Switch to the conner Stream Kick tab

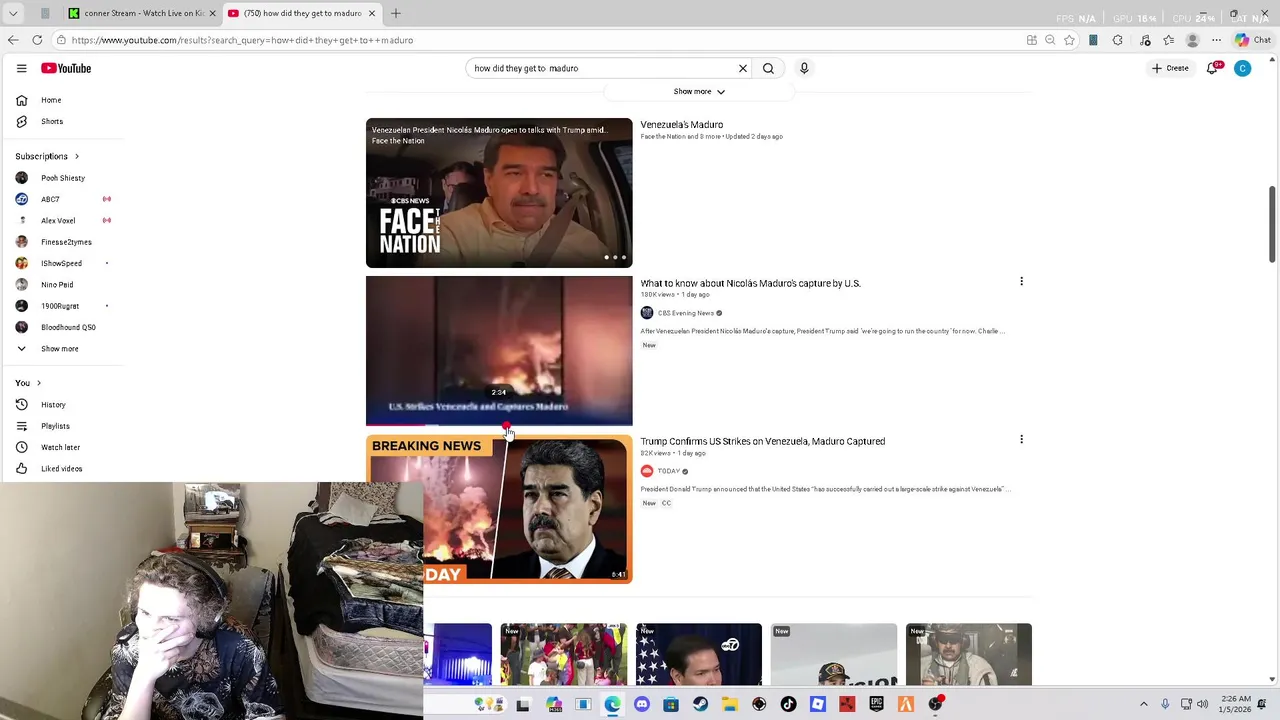point(143,13)
